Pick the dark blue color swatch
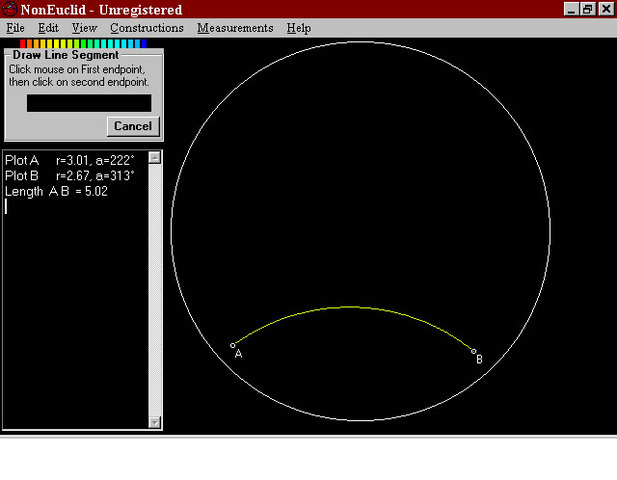Viewport: 617px width, 480px height. (x=144, y=43)
